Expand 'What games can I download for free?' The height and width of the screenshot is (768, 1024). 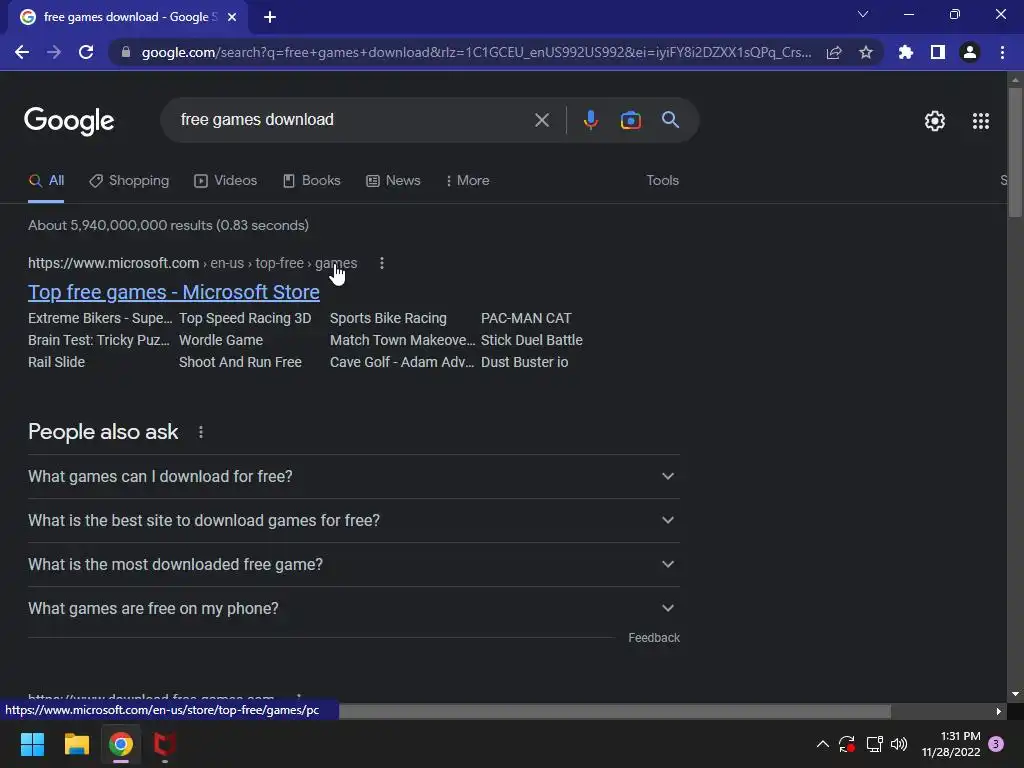tap(353, 477)
